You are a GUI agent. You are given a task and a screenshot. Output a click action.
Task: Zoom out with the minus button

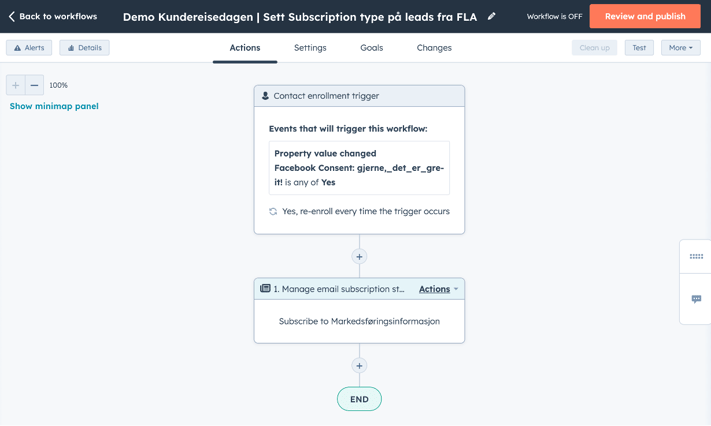(x=34, y=85)
